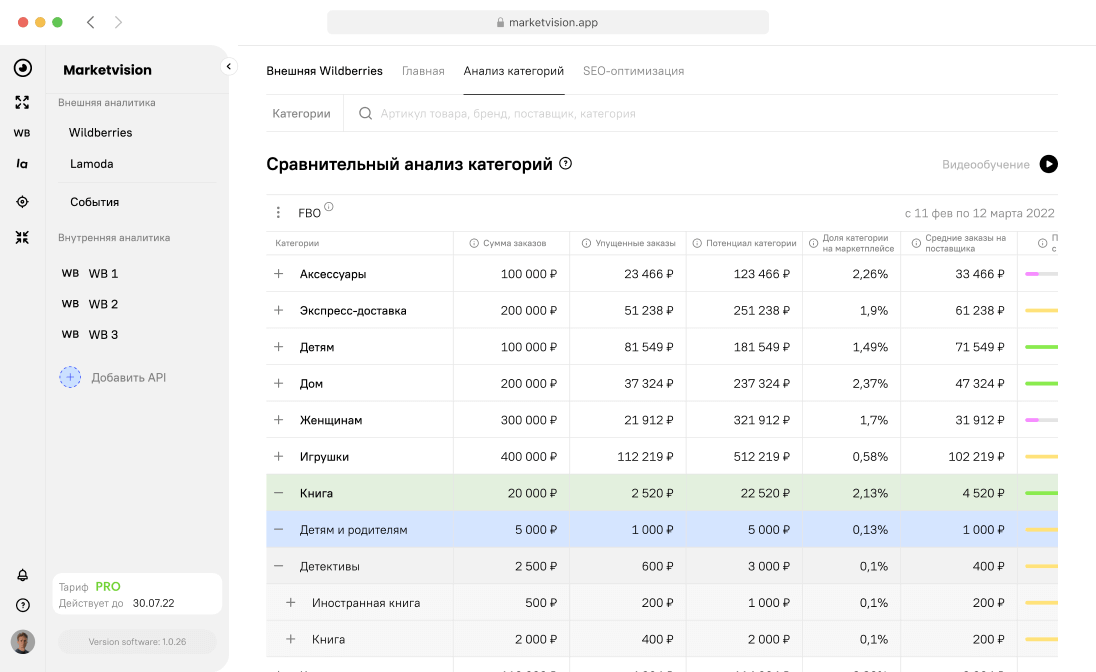Screen dimensions: 1096x672
Task: Click the Добавить API link
Action: click(129, 378)
